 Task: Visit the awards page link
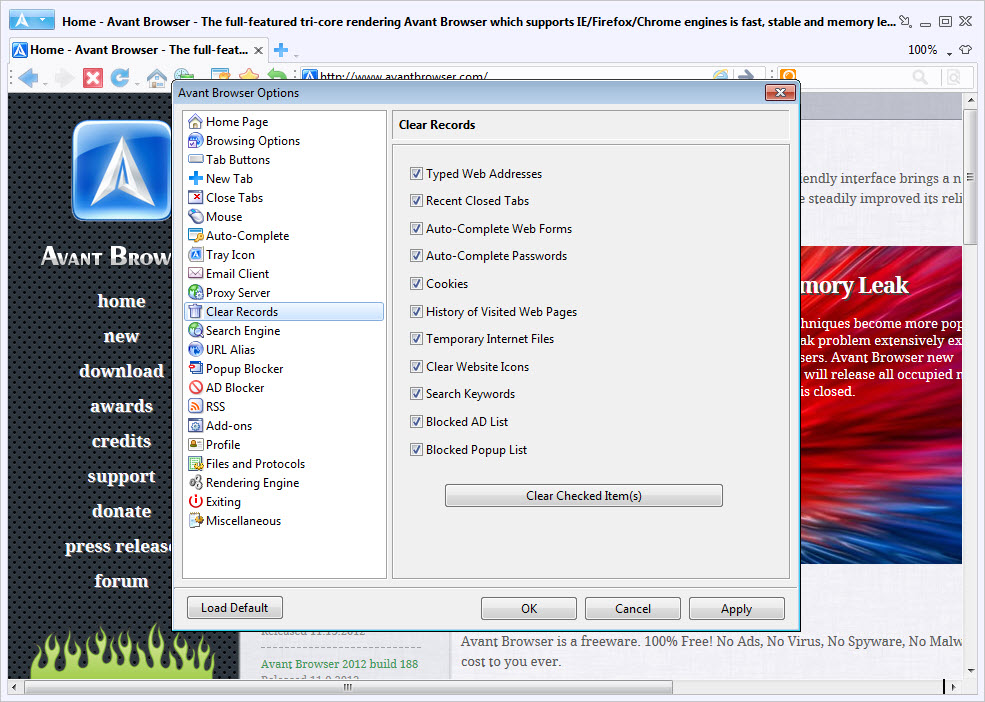click(121, 406)
